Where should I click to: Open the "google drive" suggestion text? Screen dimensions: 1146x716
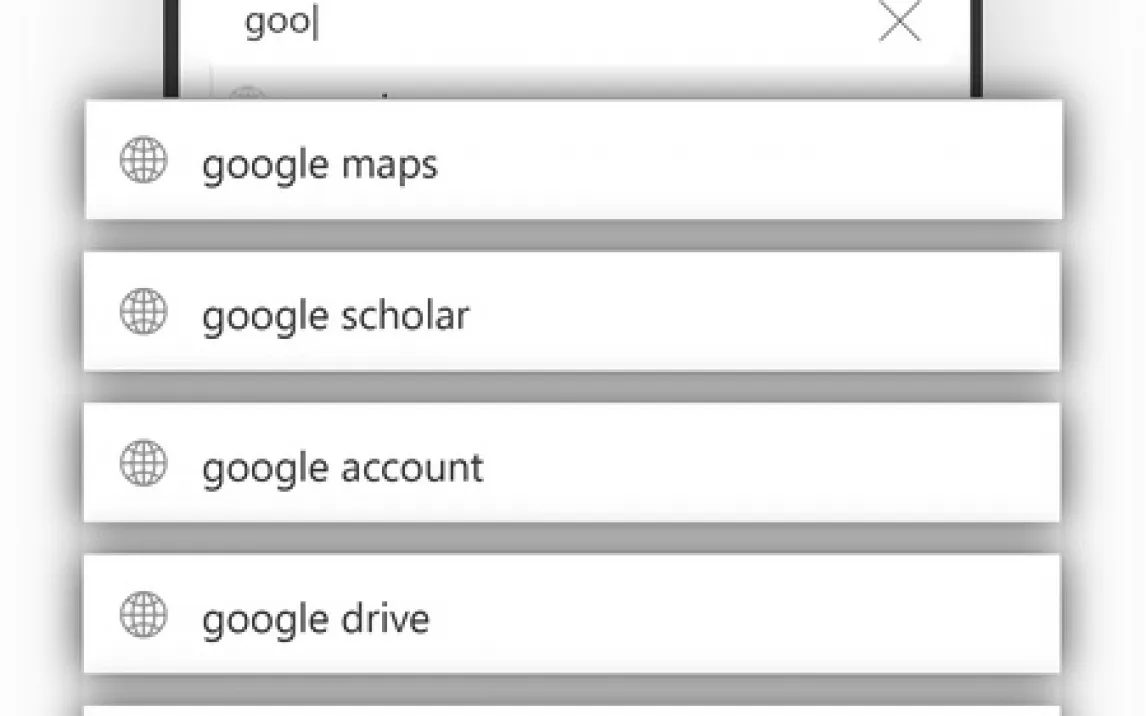pos(315,618)
